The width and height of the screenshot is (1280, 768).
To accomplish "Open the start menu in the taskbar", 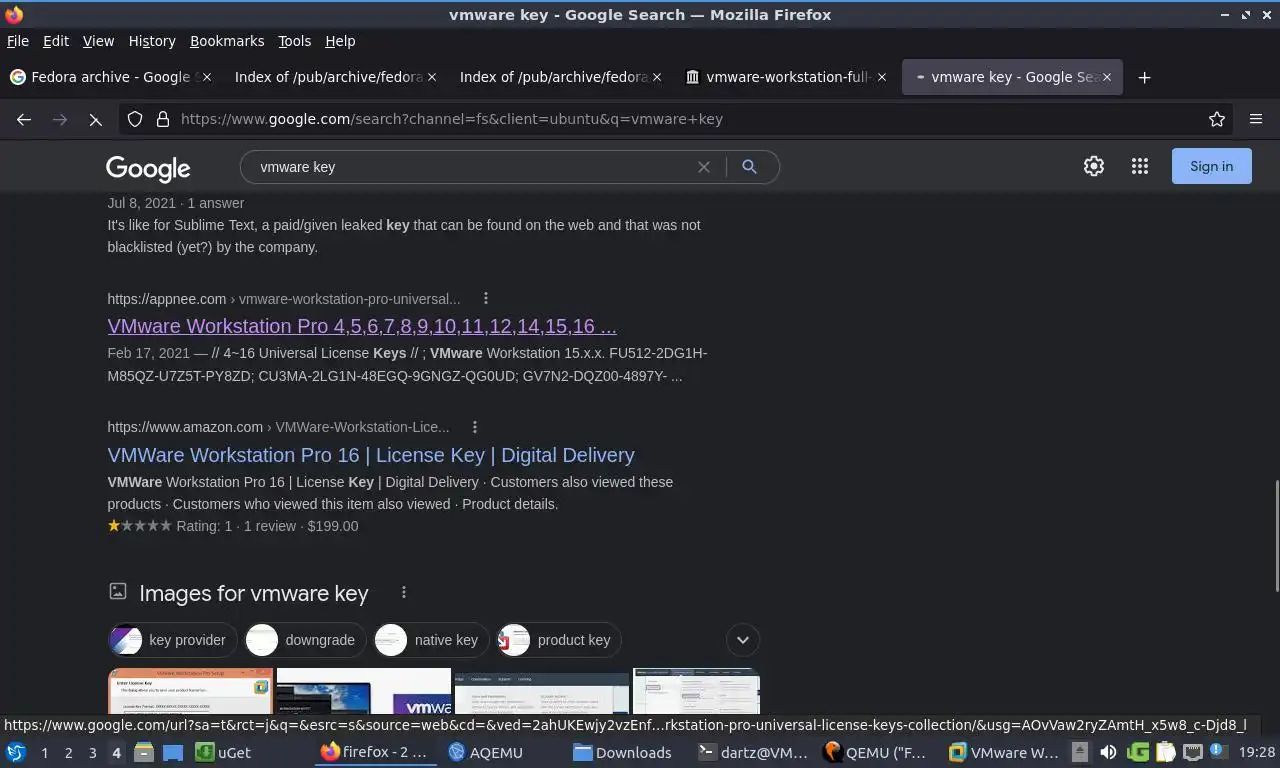I will tap(16, 752).
